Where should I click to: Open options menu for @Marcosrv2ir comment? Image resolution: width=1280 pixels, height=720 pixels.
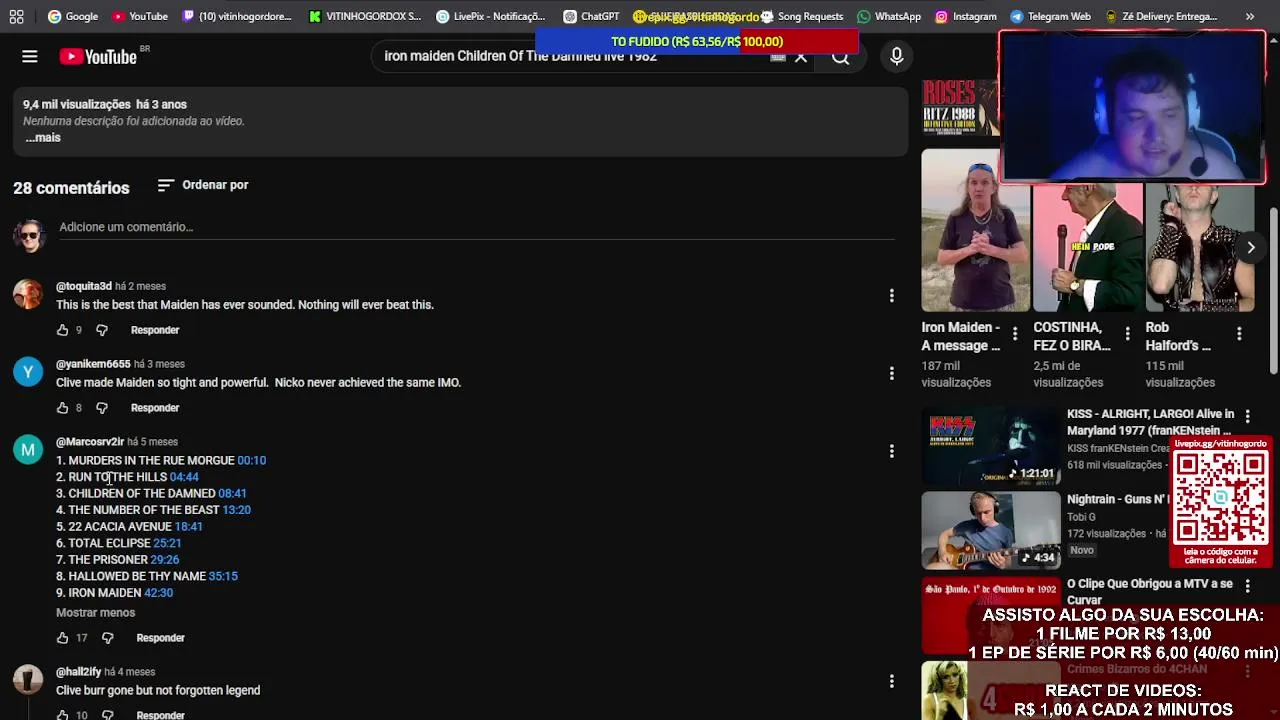[x=891, y=451]
